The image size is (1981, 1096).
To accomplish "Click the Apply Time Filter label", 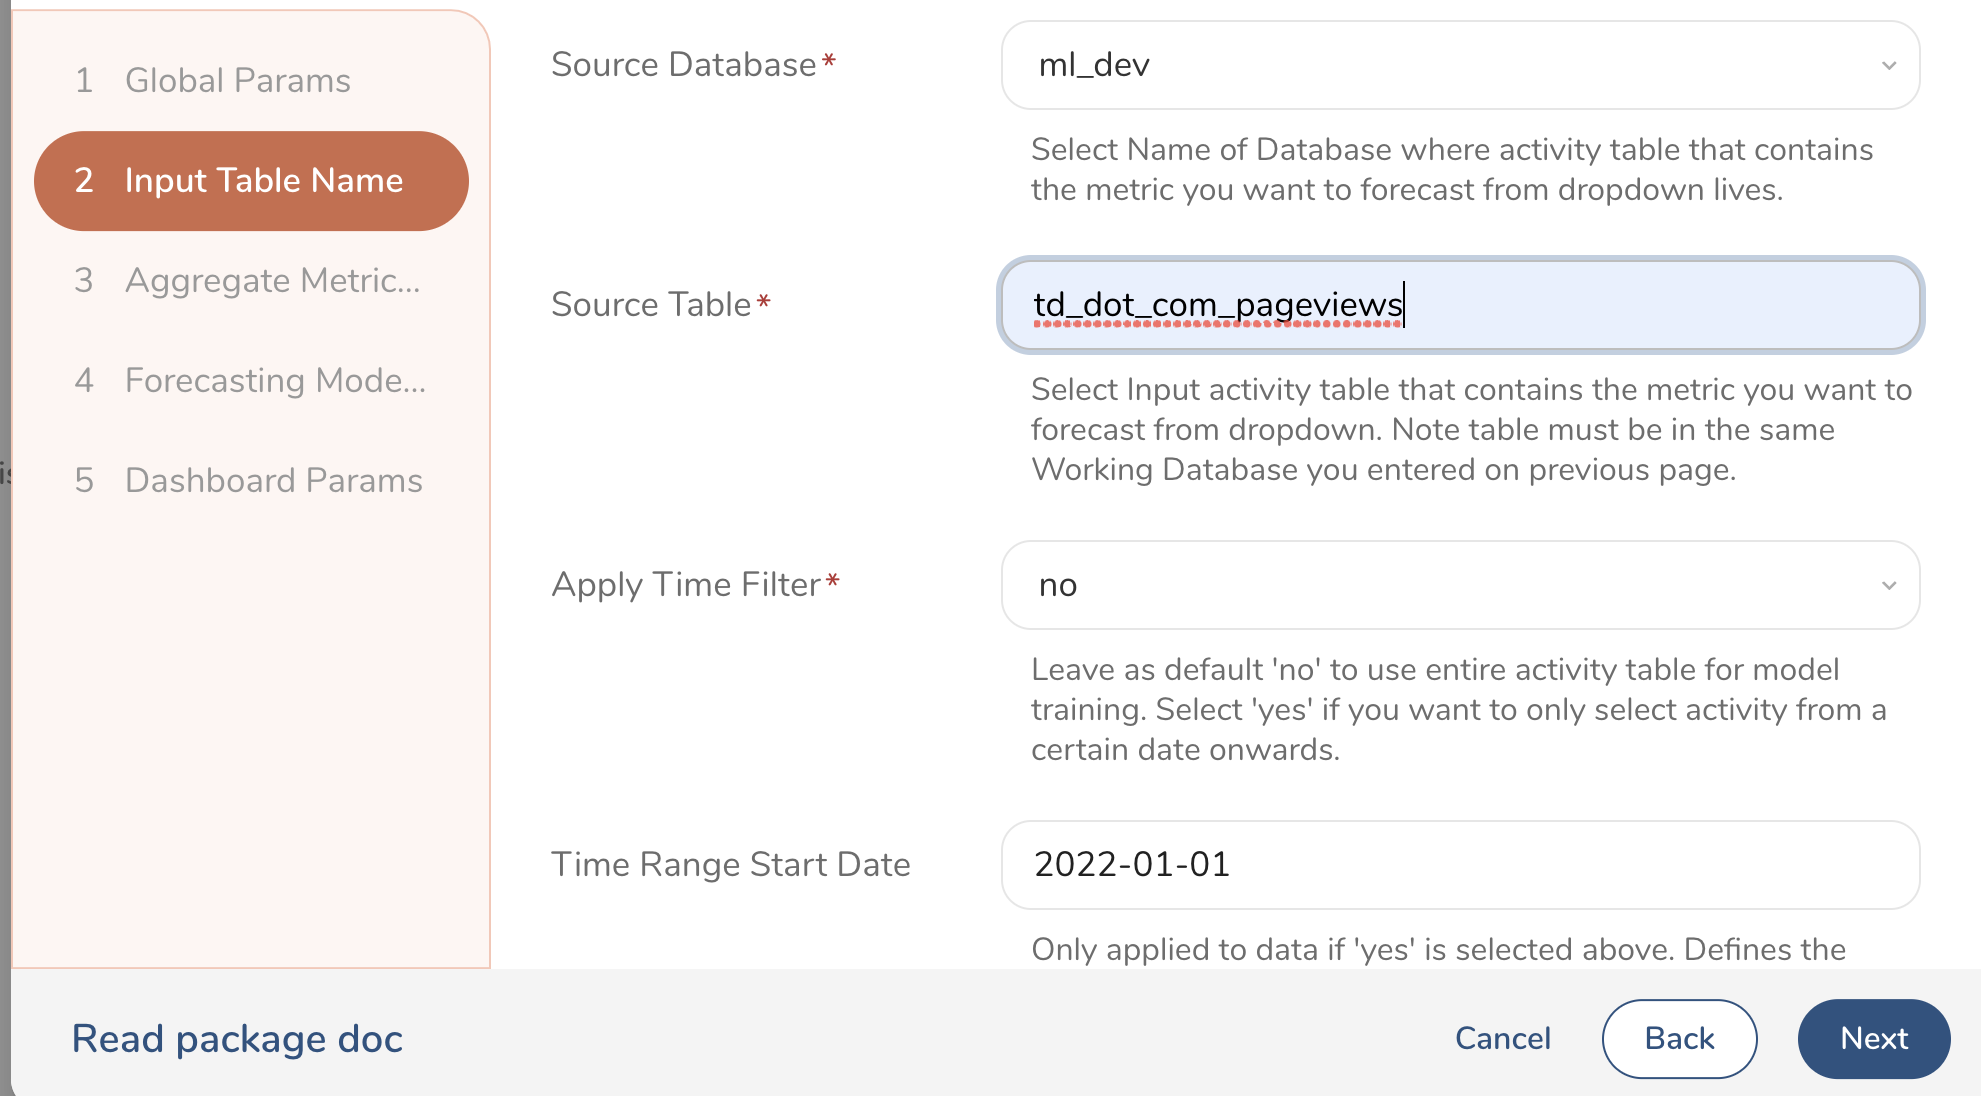I will pyautogui.click(x=686, y=585).
